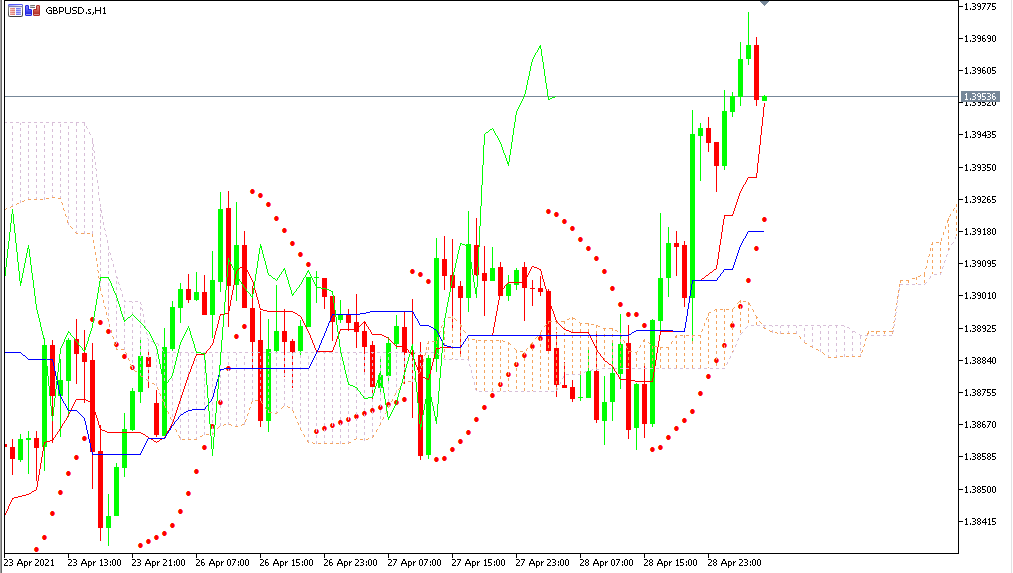This screenshot has width=1013, height=573.
Task: Click the 27 Apr 15:00 time label
Action: coord(478,563)
